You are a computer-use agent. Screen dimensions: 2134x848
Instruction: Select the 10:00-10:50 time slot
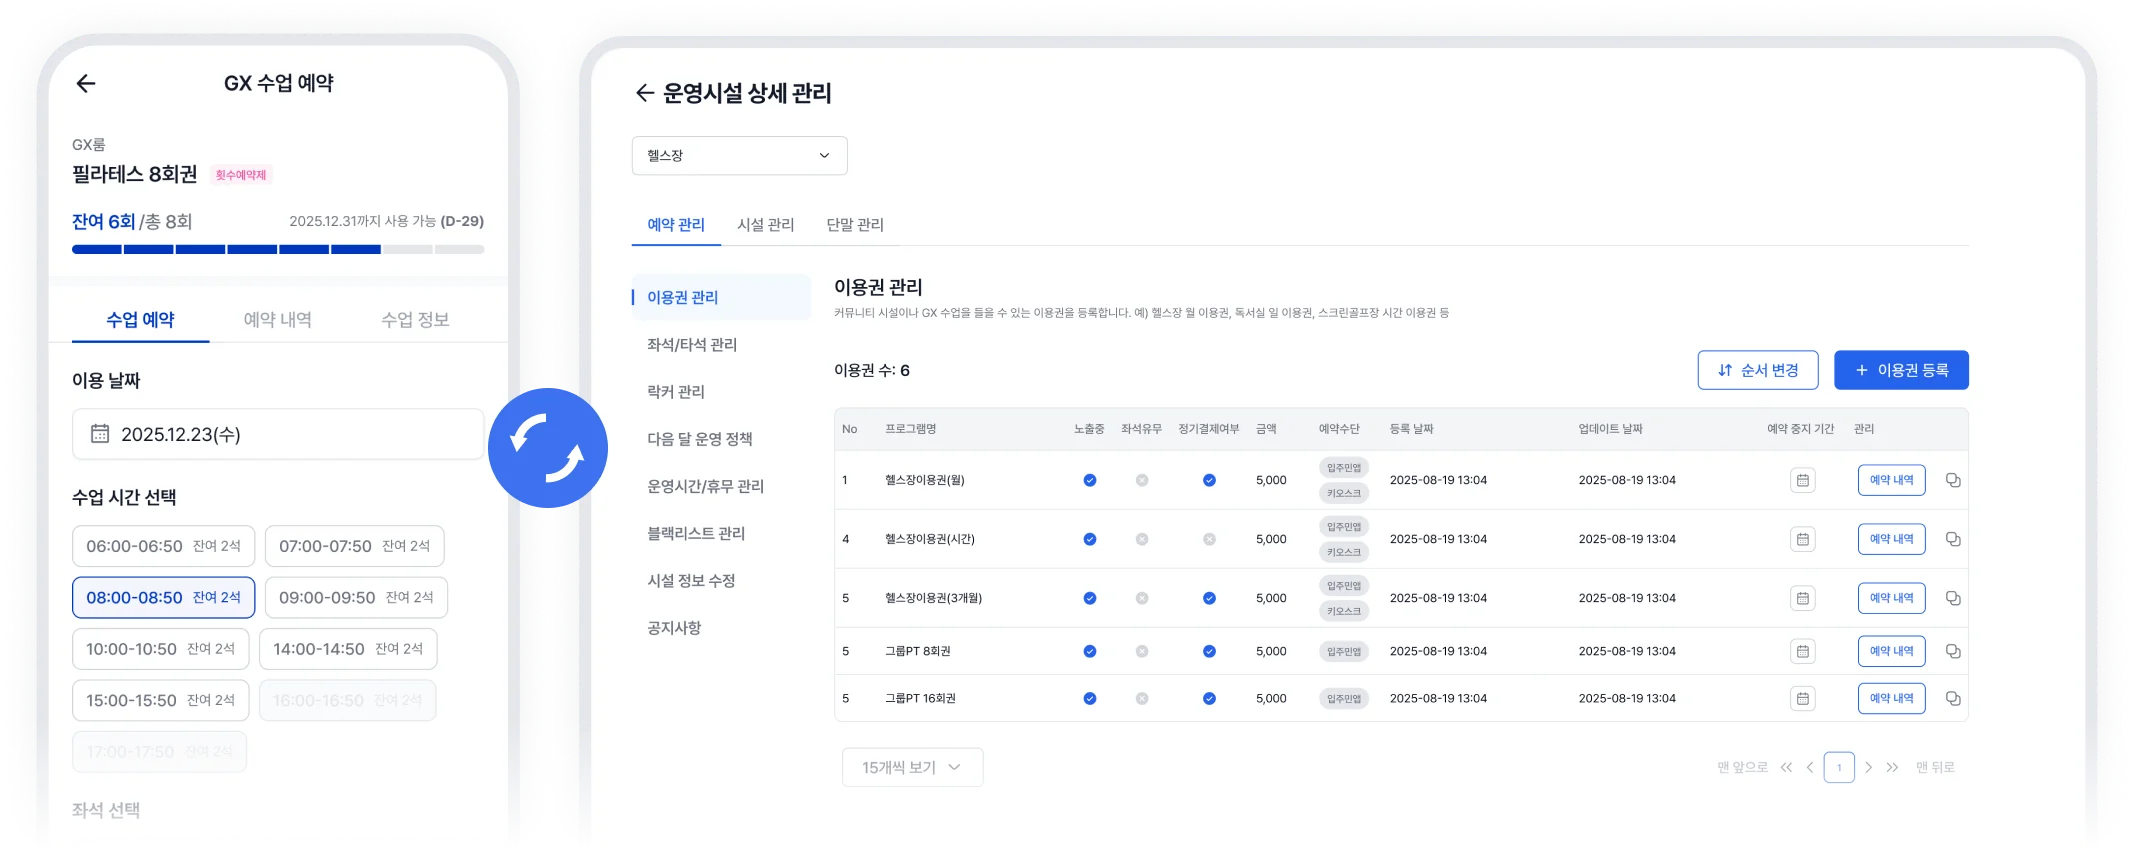pos(160,649)
